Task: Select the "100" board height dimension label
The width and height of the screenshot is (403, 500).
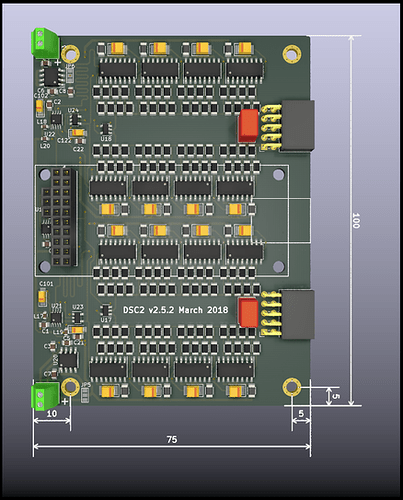Action: click(x=356, y=220)
